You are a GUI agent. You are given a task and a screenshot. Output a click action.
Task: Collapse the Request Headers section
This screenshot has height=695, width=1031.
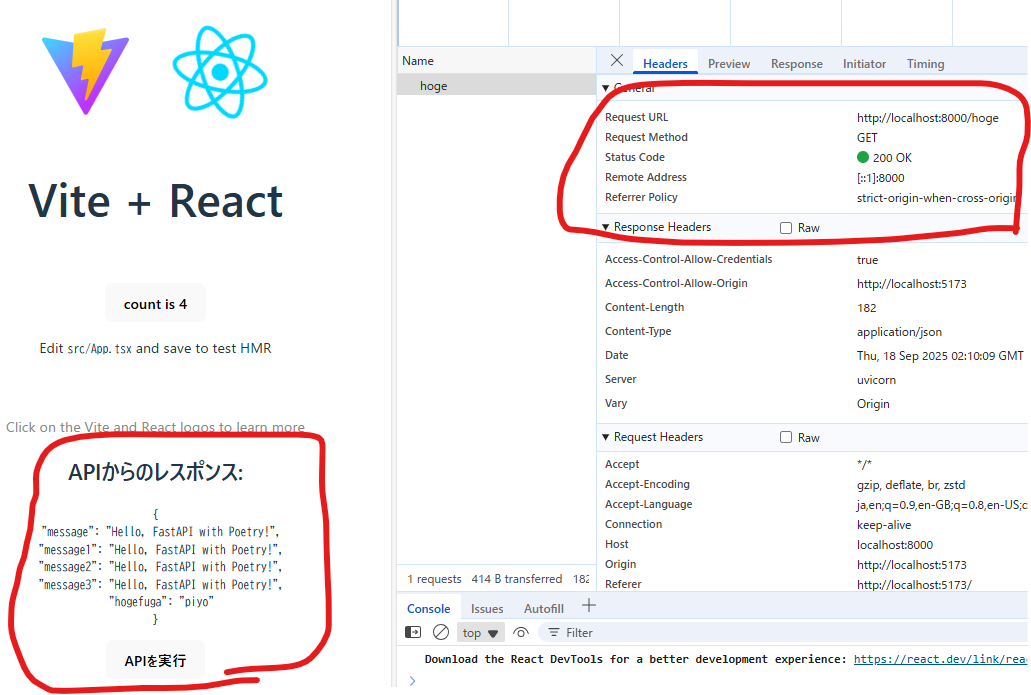606,437
